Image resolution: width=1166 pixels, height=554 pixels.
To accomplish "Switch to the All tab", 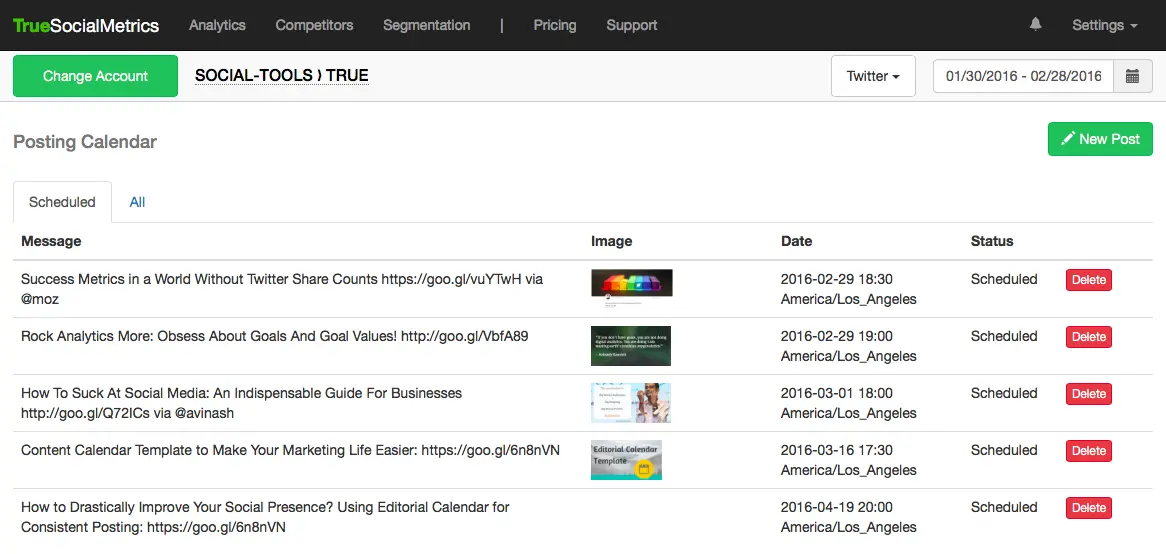I will (137, 202).
